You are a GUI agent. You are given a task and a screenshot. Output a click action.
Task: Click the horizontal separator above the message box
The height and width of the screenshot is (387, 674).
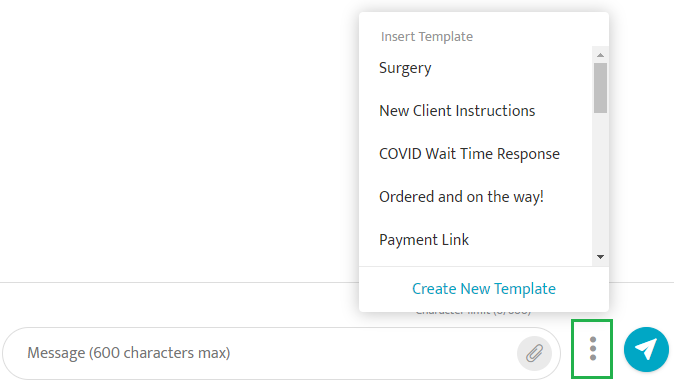(178, 283)
